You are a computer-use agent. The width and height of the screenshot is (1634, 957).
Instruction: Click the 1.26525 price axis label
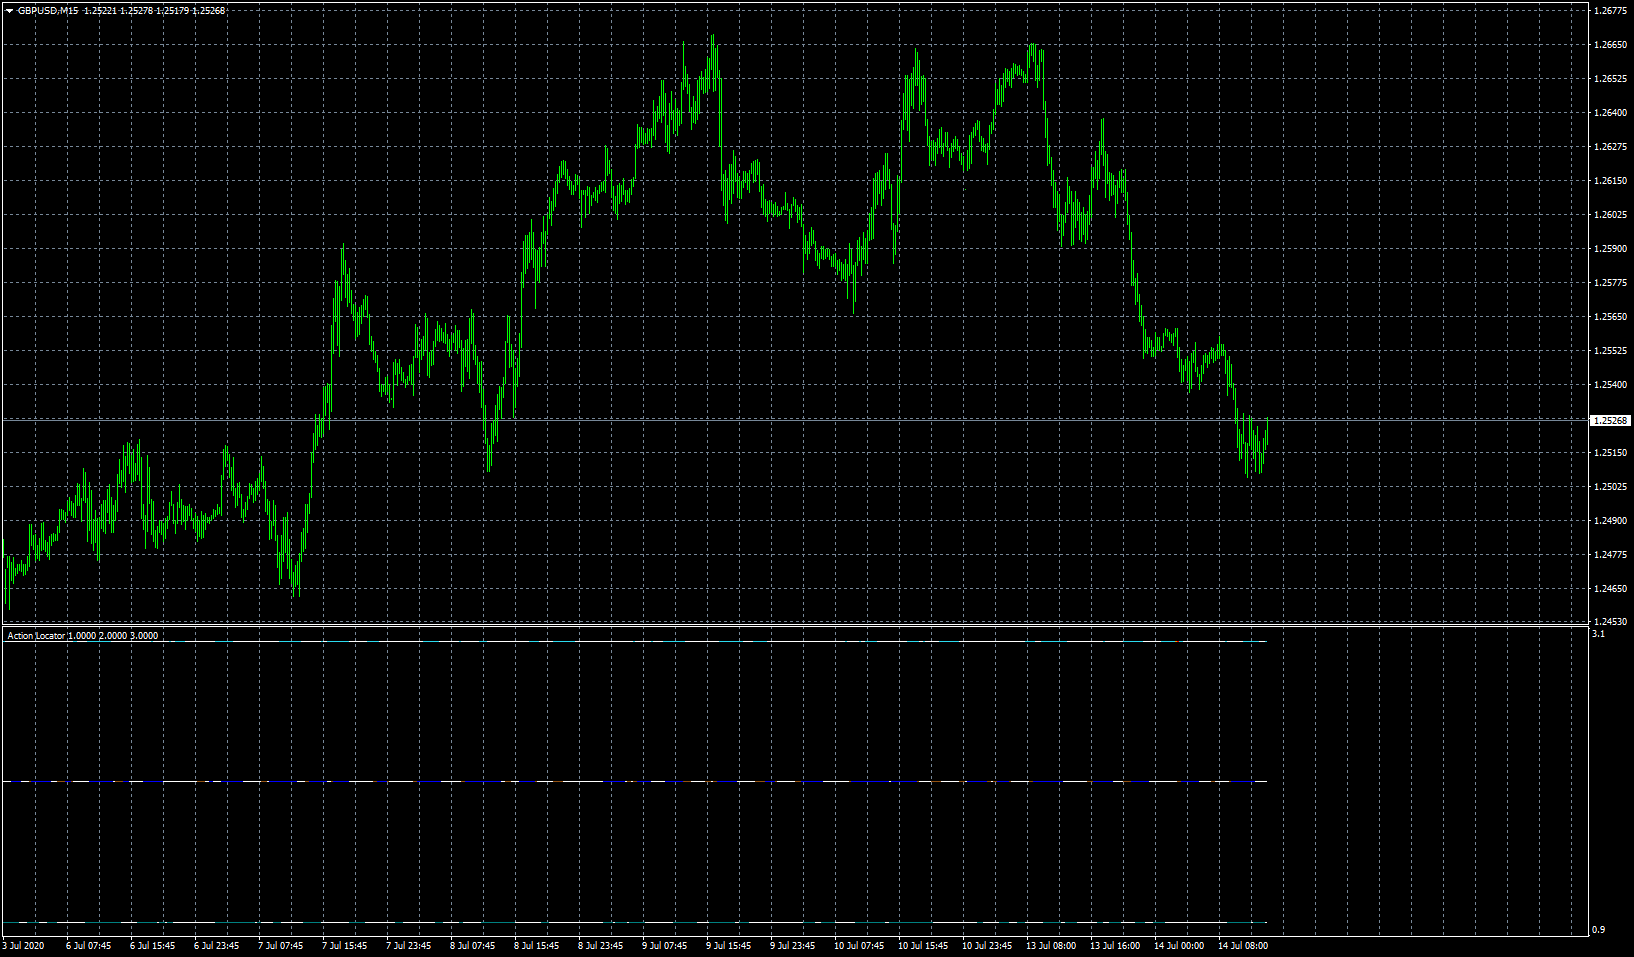coord(1610,79)
